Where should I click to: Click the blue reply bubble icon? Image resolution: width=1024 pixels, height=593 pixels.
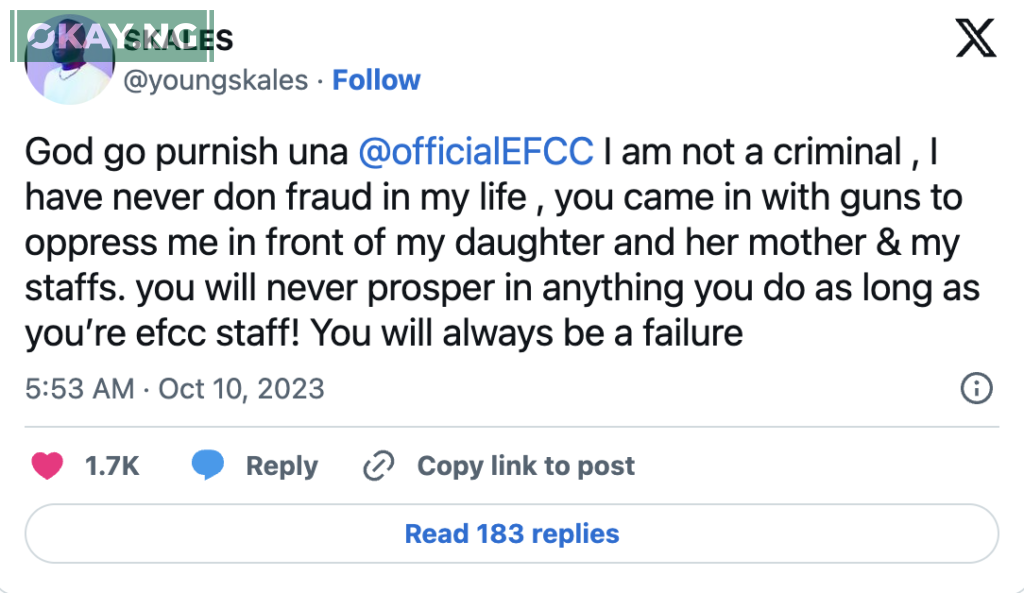(x=208, y=465)
